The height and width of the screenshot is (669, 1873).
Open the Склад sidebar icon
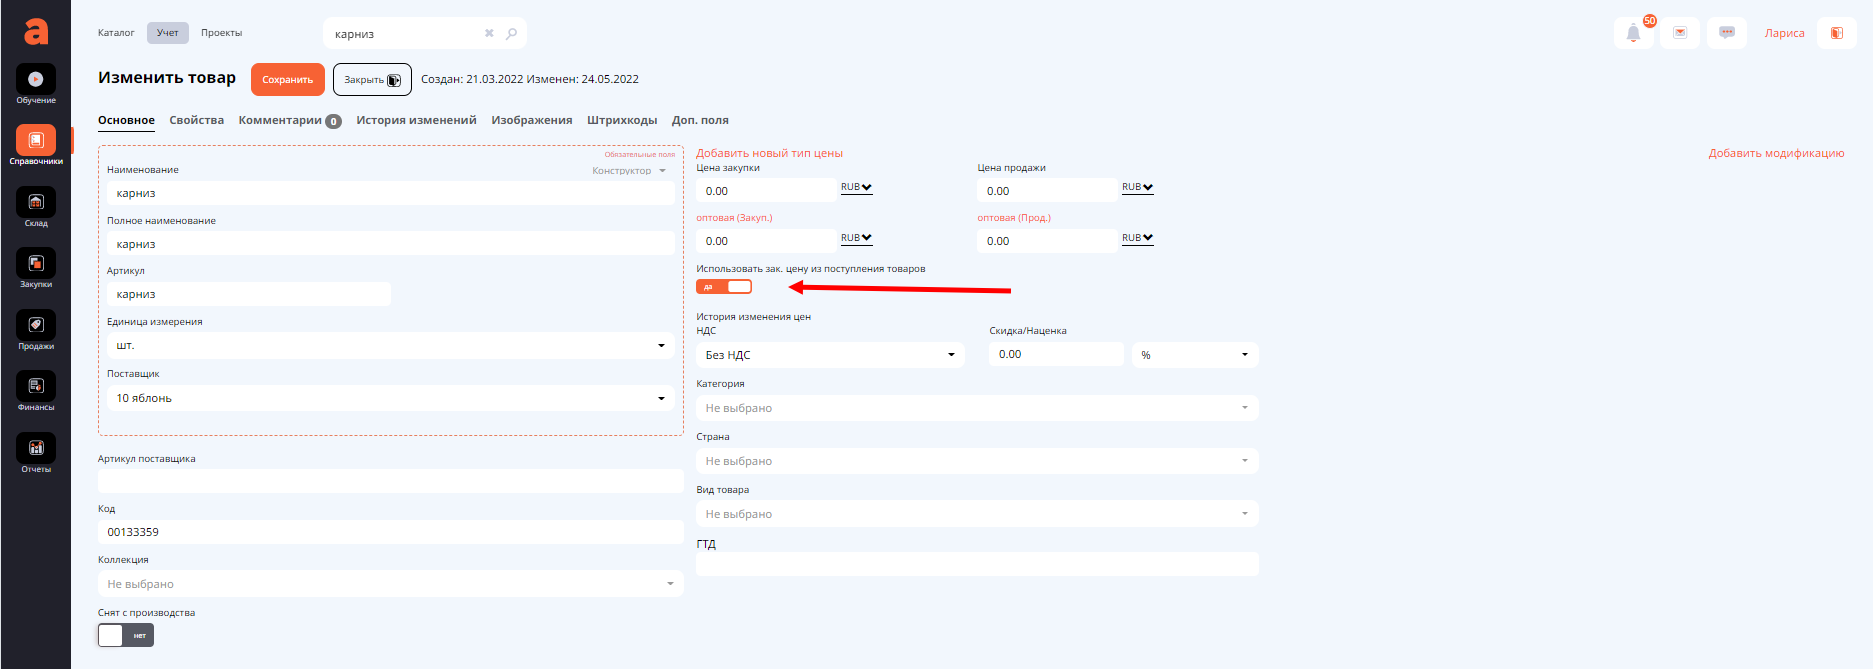[x=36, y=203]
